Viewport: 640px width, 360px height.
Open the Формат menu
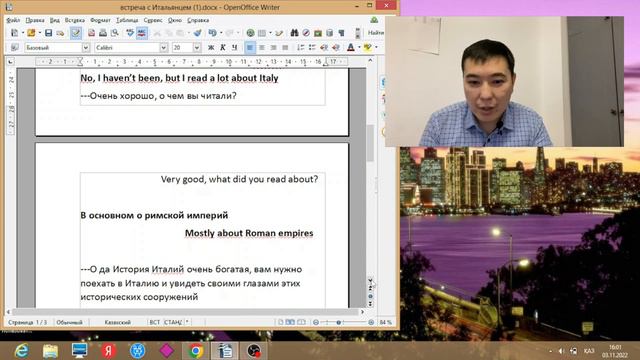pyautogui.click(x=100, y=20)
